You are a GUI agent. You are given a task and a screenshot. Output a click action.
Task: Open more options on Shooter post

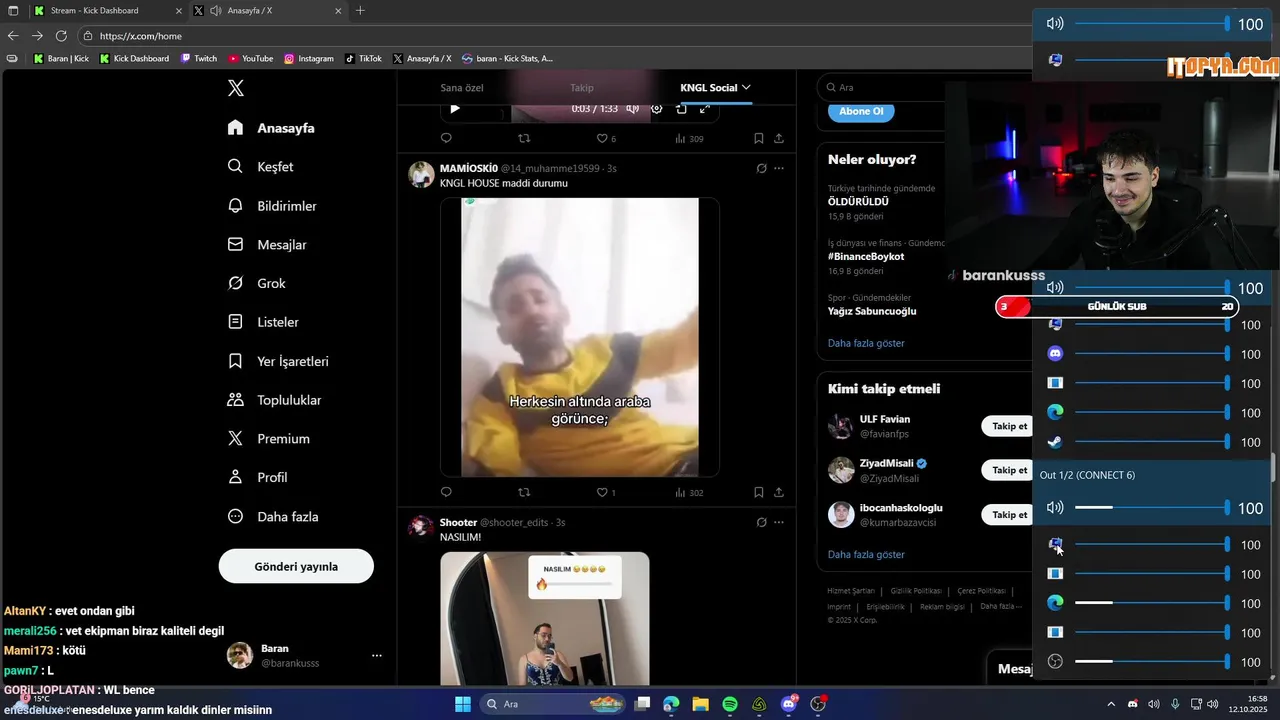(x=779, y=522)
